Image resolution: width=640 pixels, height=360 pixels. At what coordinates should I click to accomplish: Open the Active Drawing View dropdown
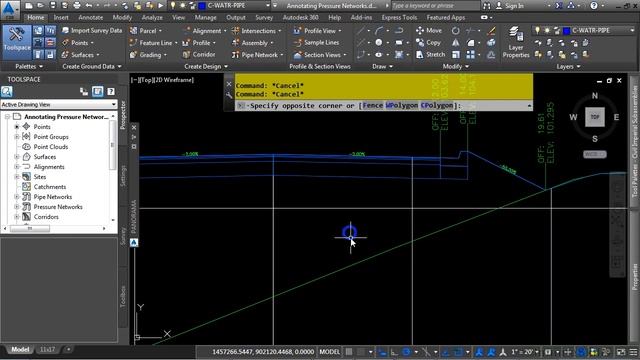coord(59,104)
